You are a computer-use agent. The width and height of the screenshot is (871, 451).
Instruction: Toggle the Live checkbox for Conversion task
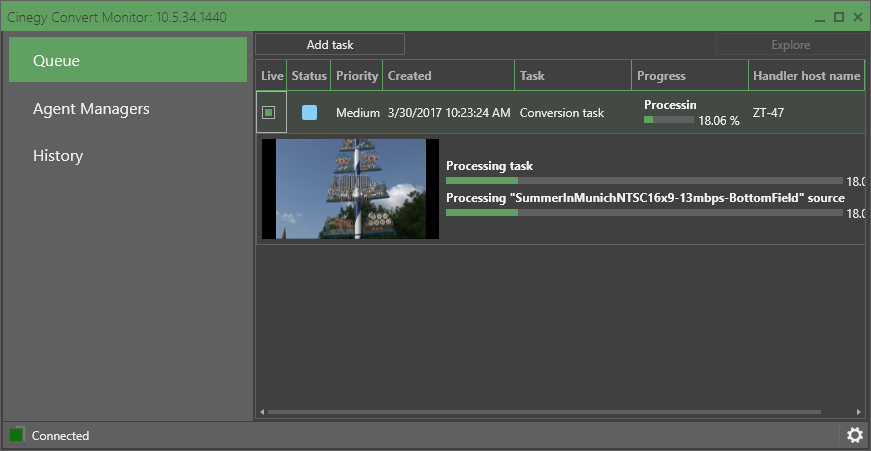pyautogui.click(x=269, y=113)
